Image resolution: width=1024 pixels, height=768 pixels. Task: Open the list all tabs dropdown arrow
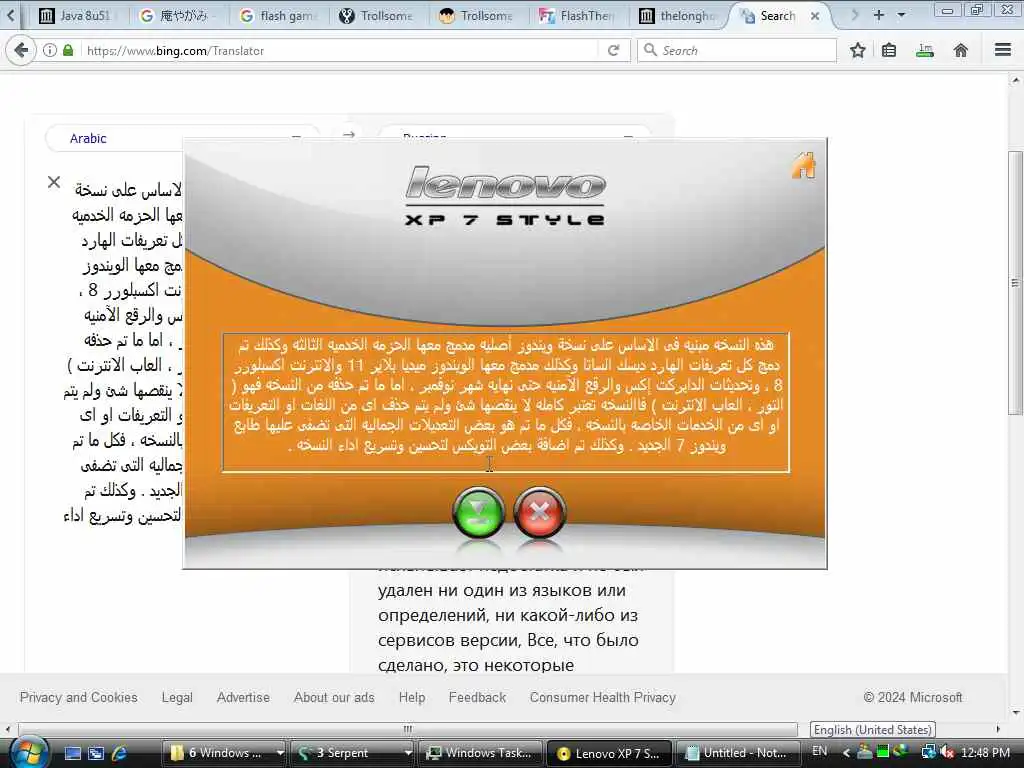point(901,14)
